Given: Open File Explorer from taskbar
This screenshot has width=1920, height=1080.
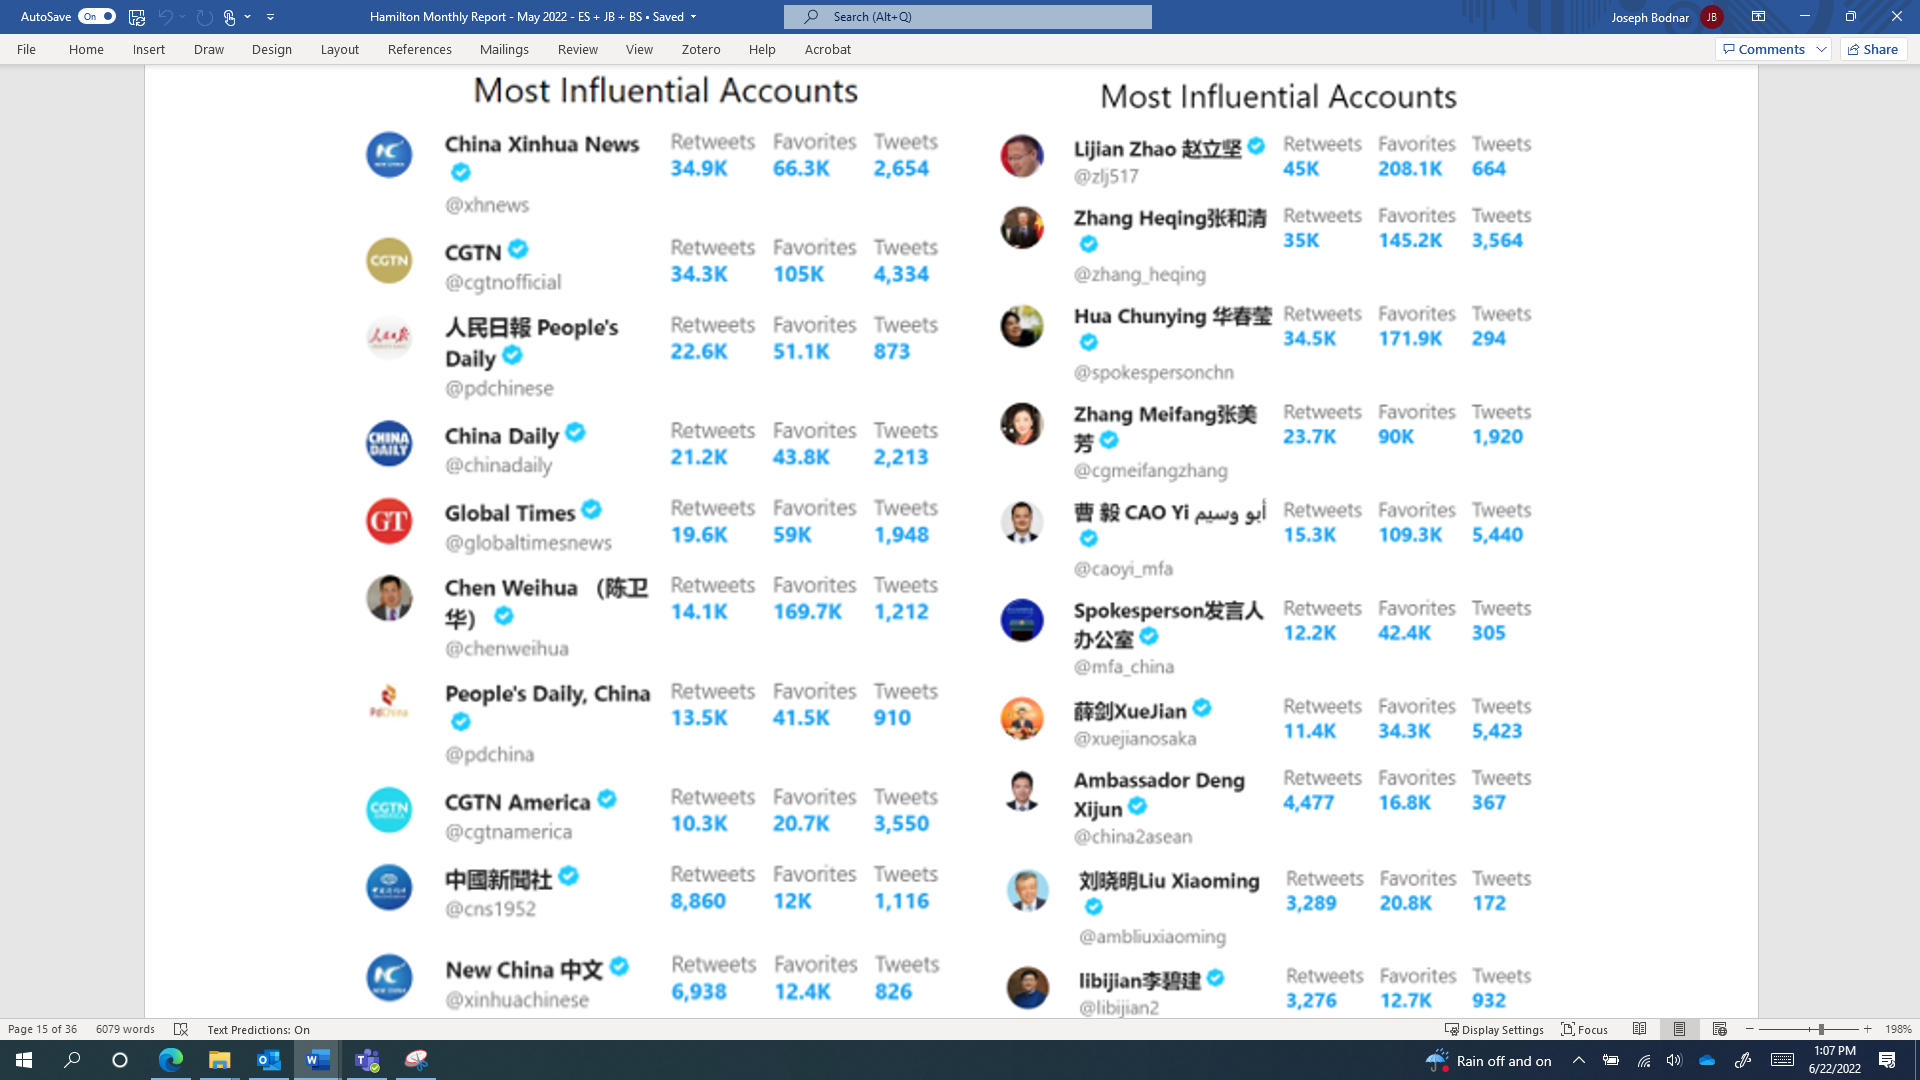Looking at the screenshot, I should [219, 1060].
